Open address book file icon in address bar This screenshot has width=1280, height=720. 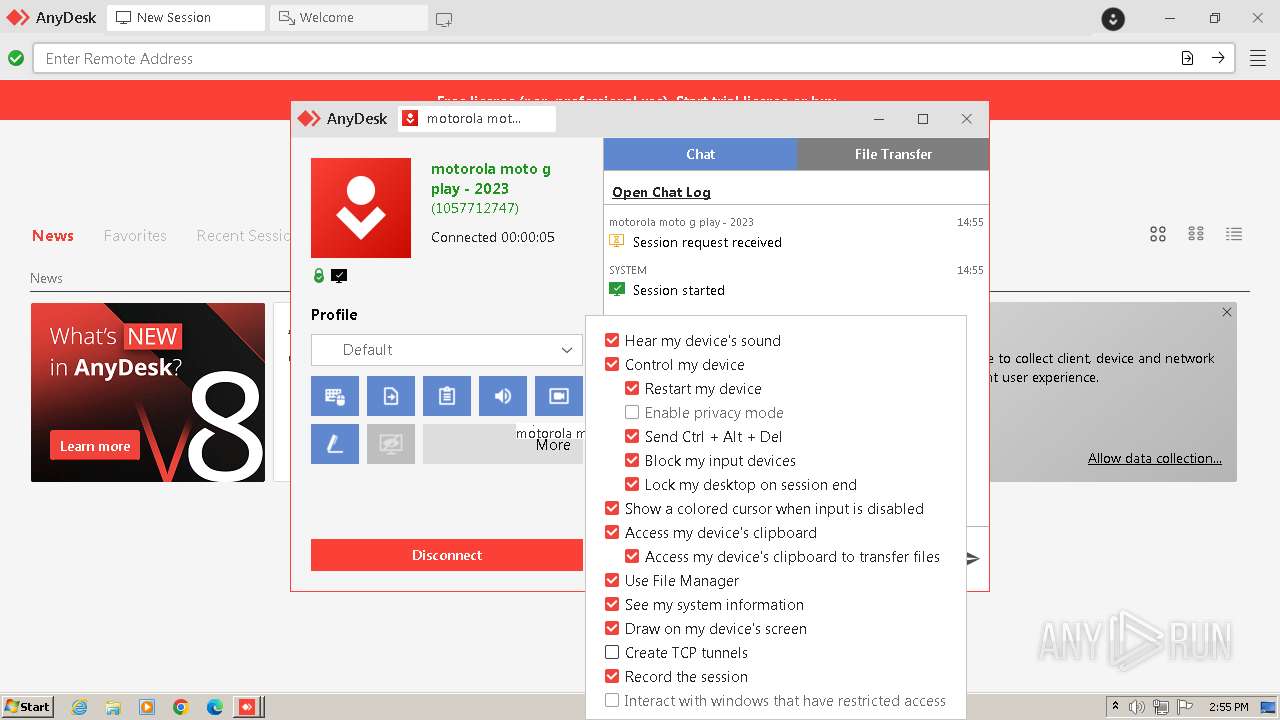[1187, 58]
